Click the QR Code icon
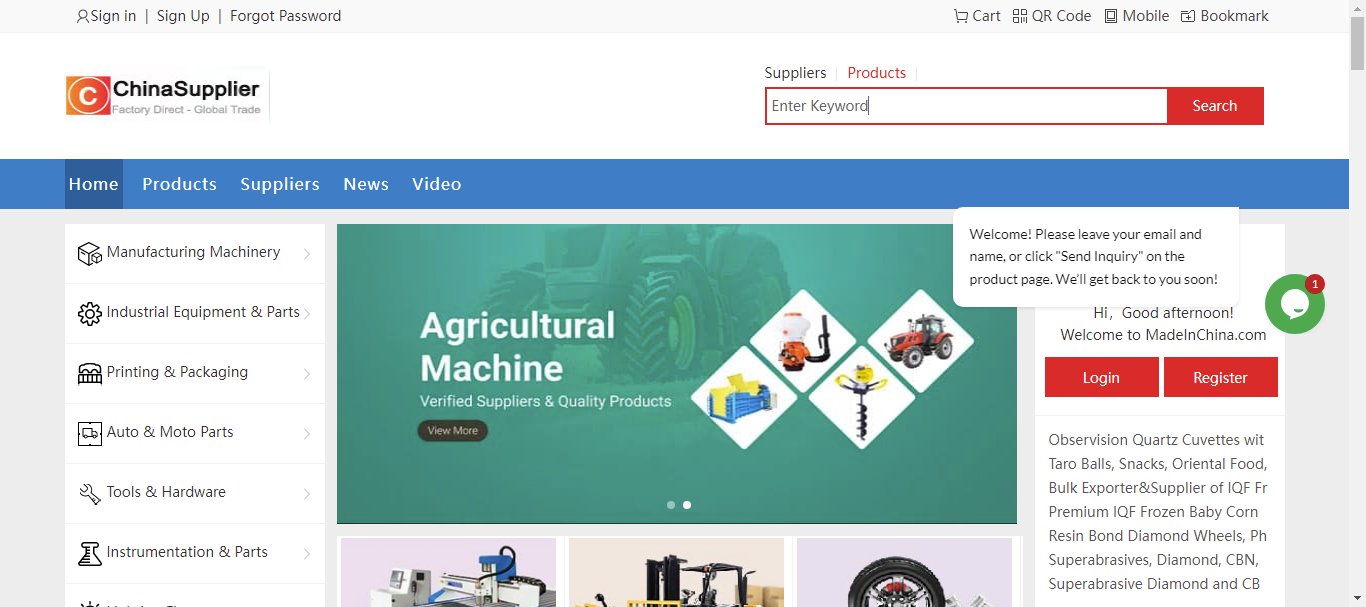 (x=1020, y=16)
